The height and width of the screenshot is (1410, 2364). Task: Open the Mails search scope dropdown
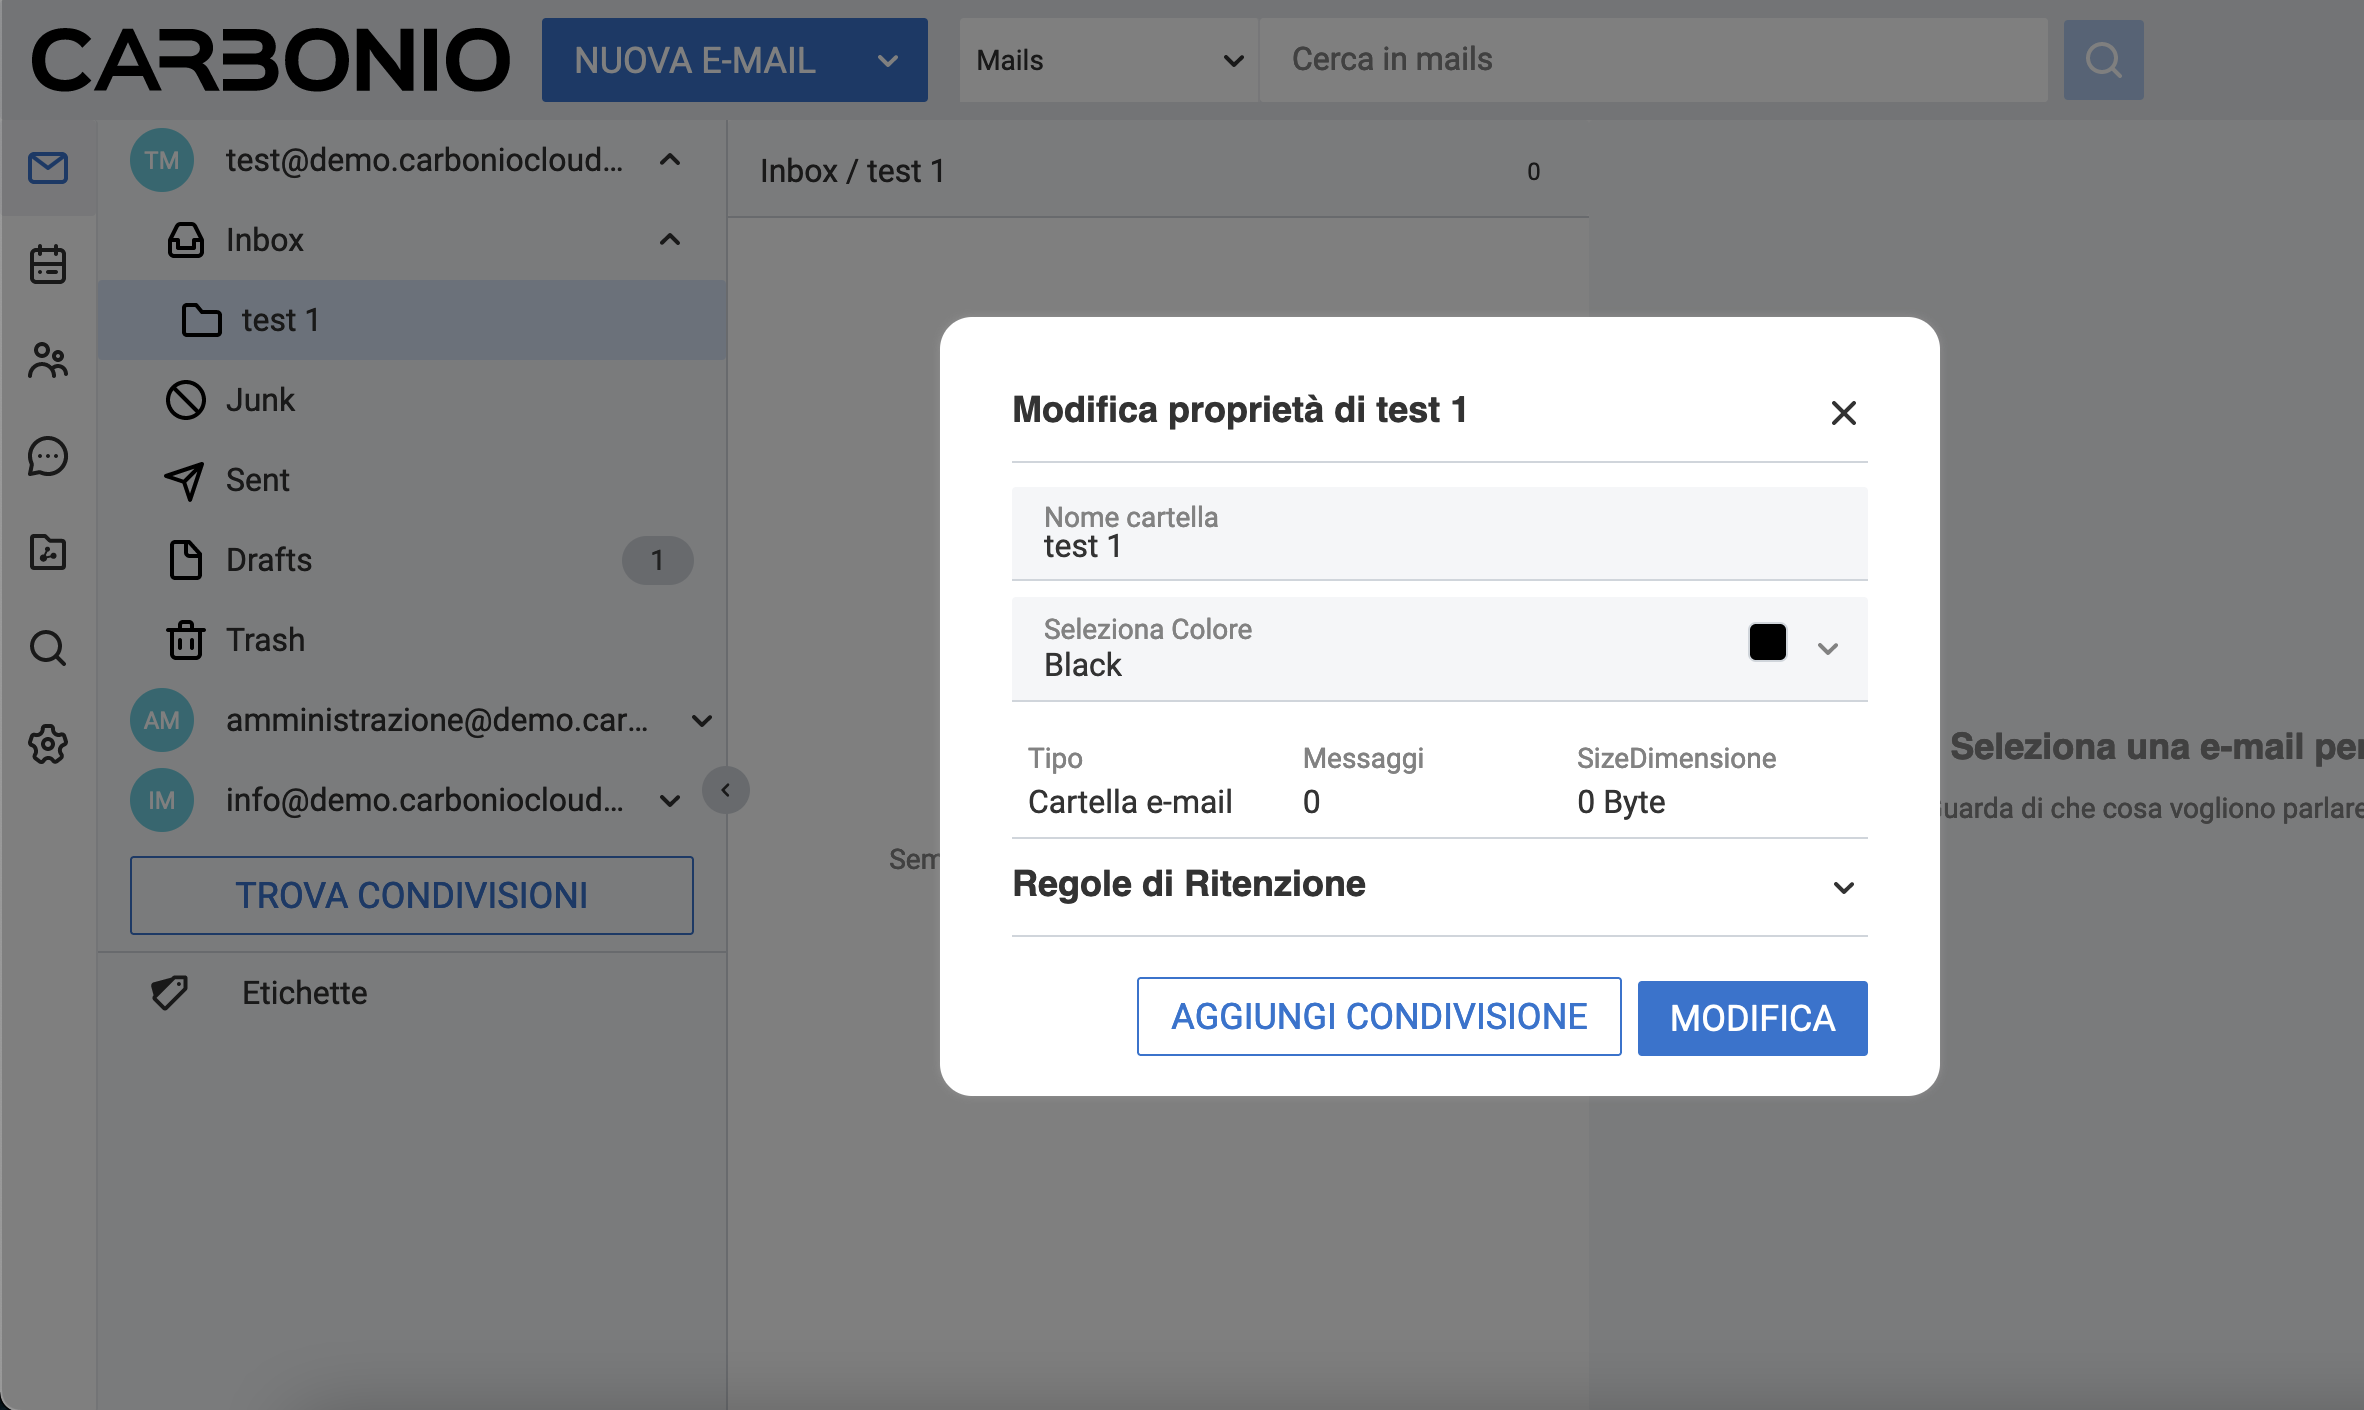1108,60
